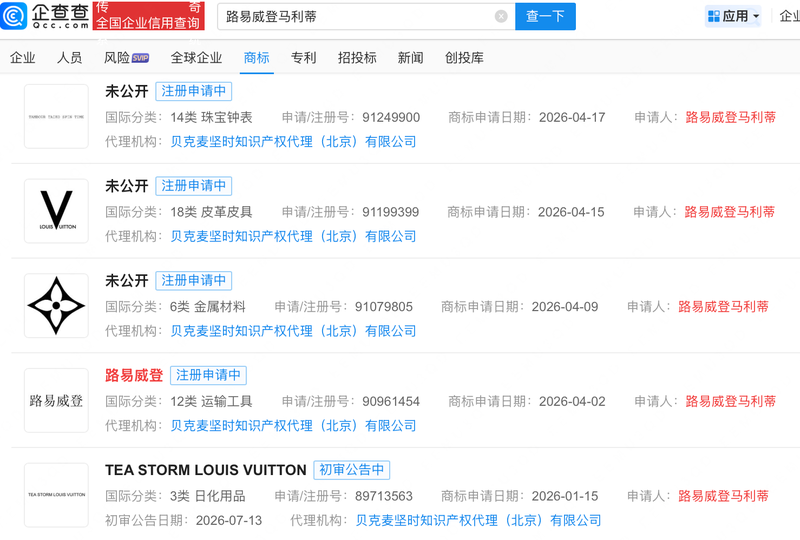Click the Qcc.com logo icon
Screen dimensions: 800x540
14,16
